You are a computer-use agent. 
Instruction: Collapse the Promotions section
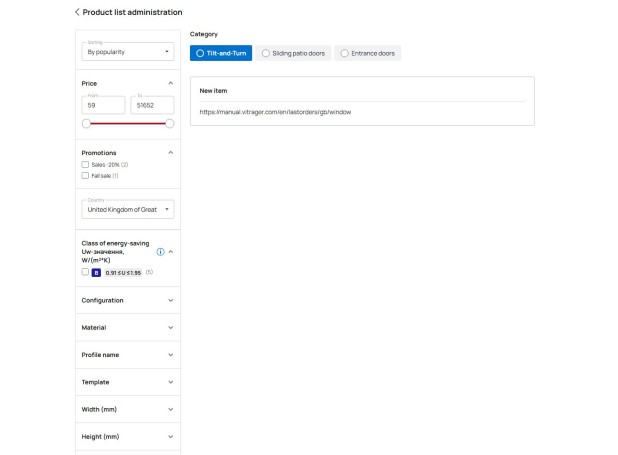[170, 153]
